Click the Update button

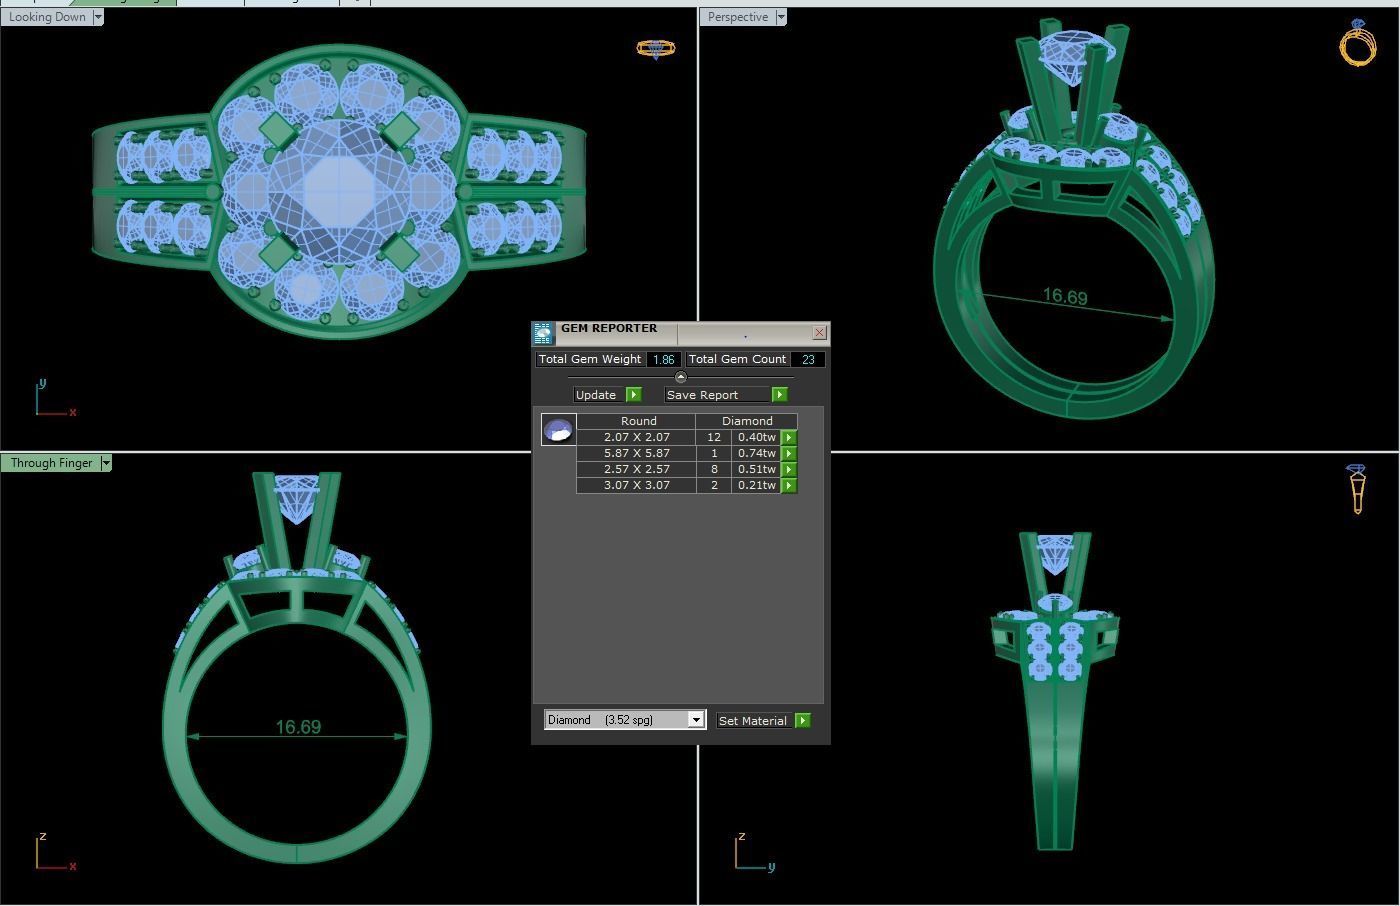click(x=599, y=395)
